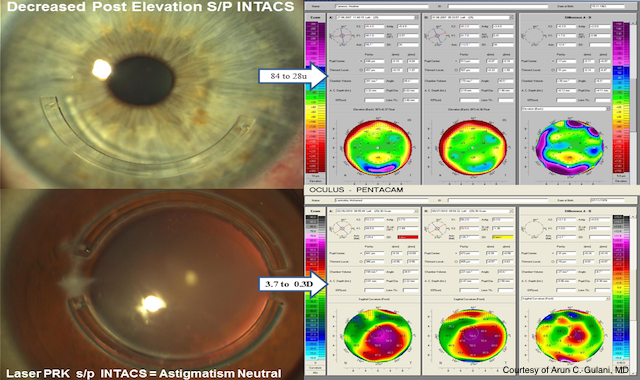Click the Name field in upper Pentacam window
This screenshot has height=380, width=640.
[381, 7]
